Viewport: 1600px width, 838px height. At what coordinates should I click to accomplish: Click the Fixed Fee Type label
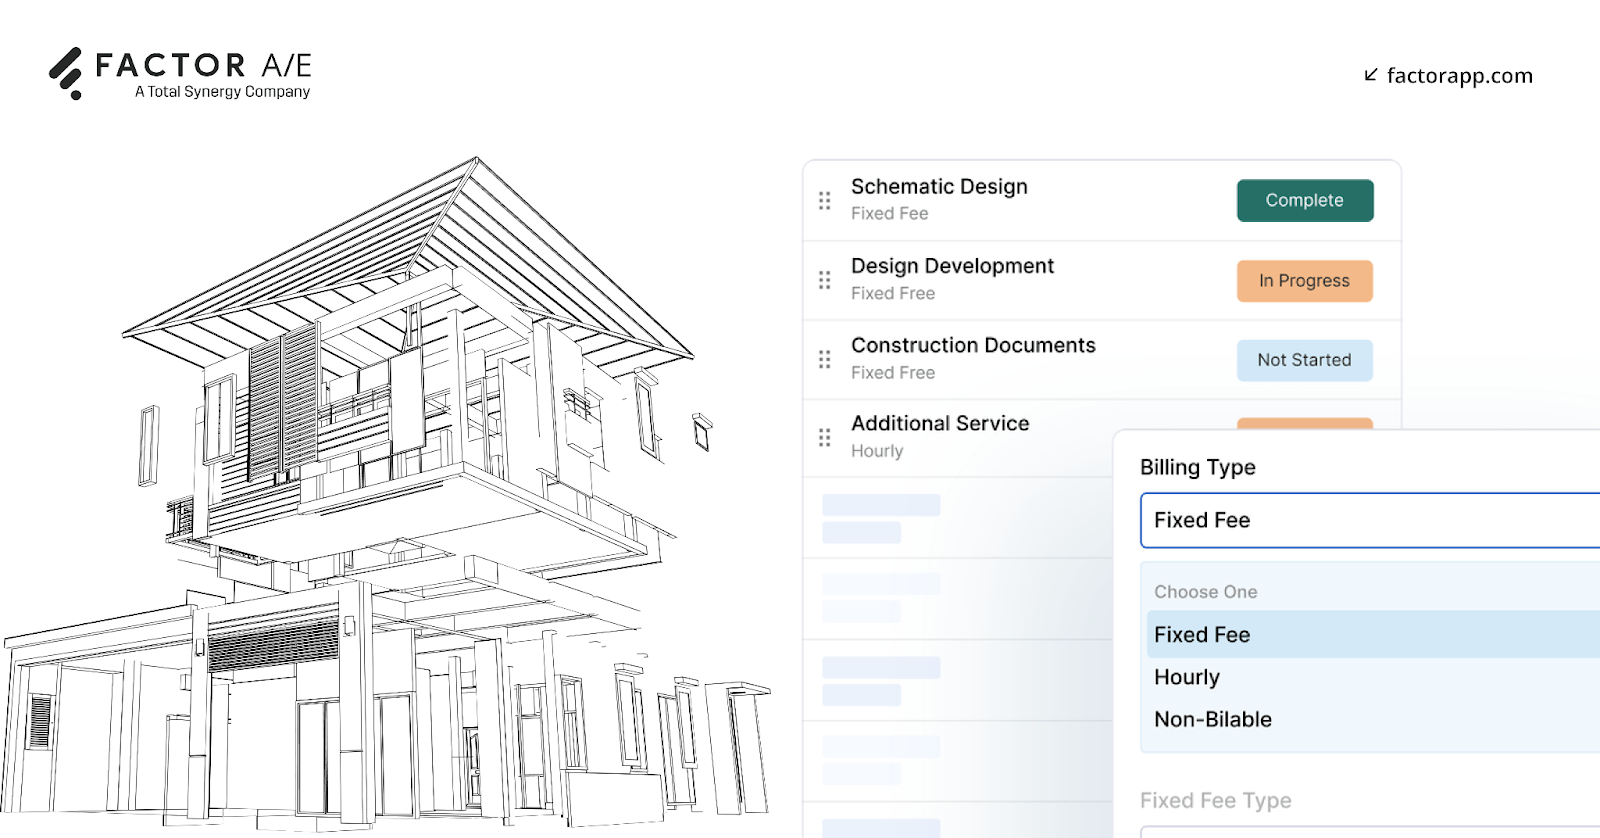pos(1215,800)
